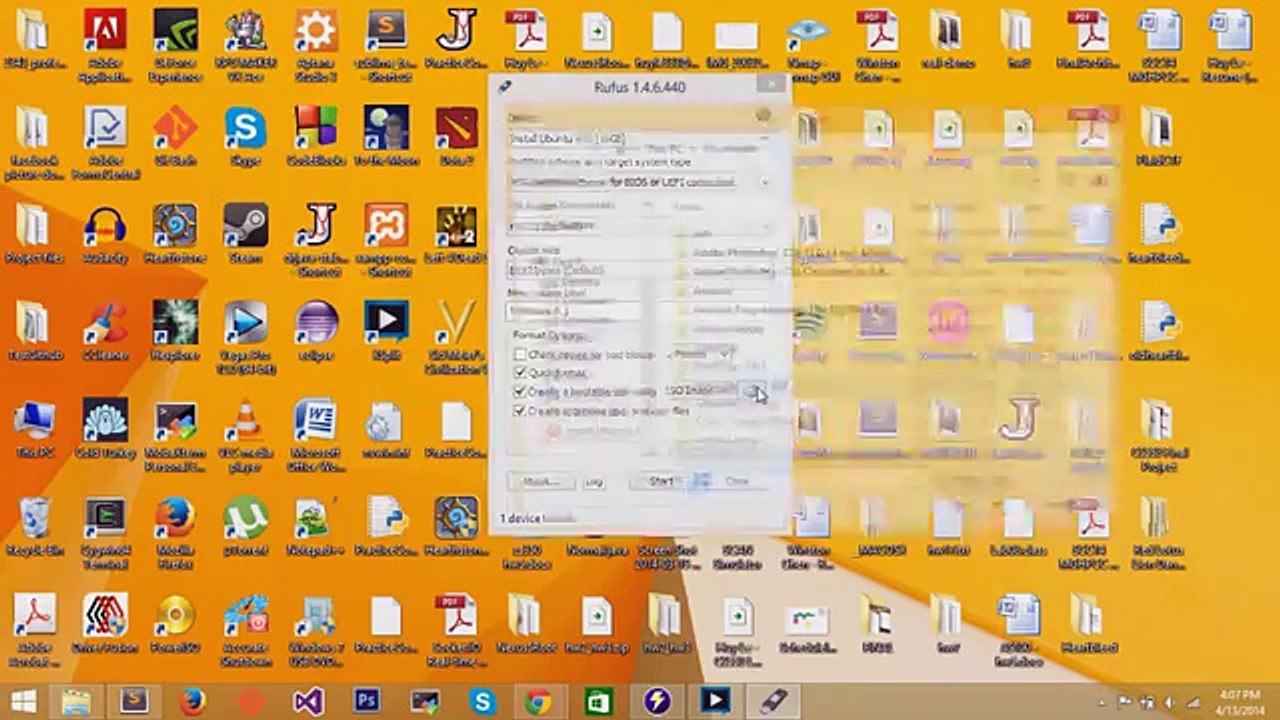Select the Left 4 Dead 2 desktop icon
This screenshot has height=720, width=1280.
[456, 234]
